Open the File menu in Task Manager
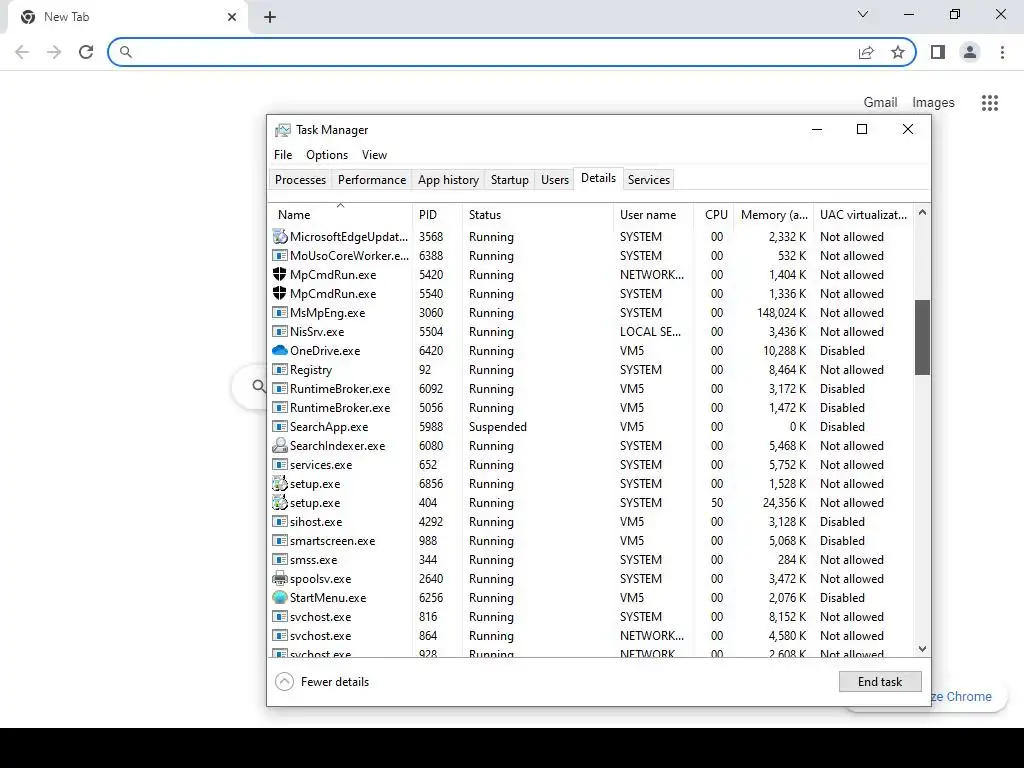 point(283,155)
